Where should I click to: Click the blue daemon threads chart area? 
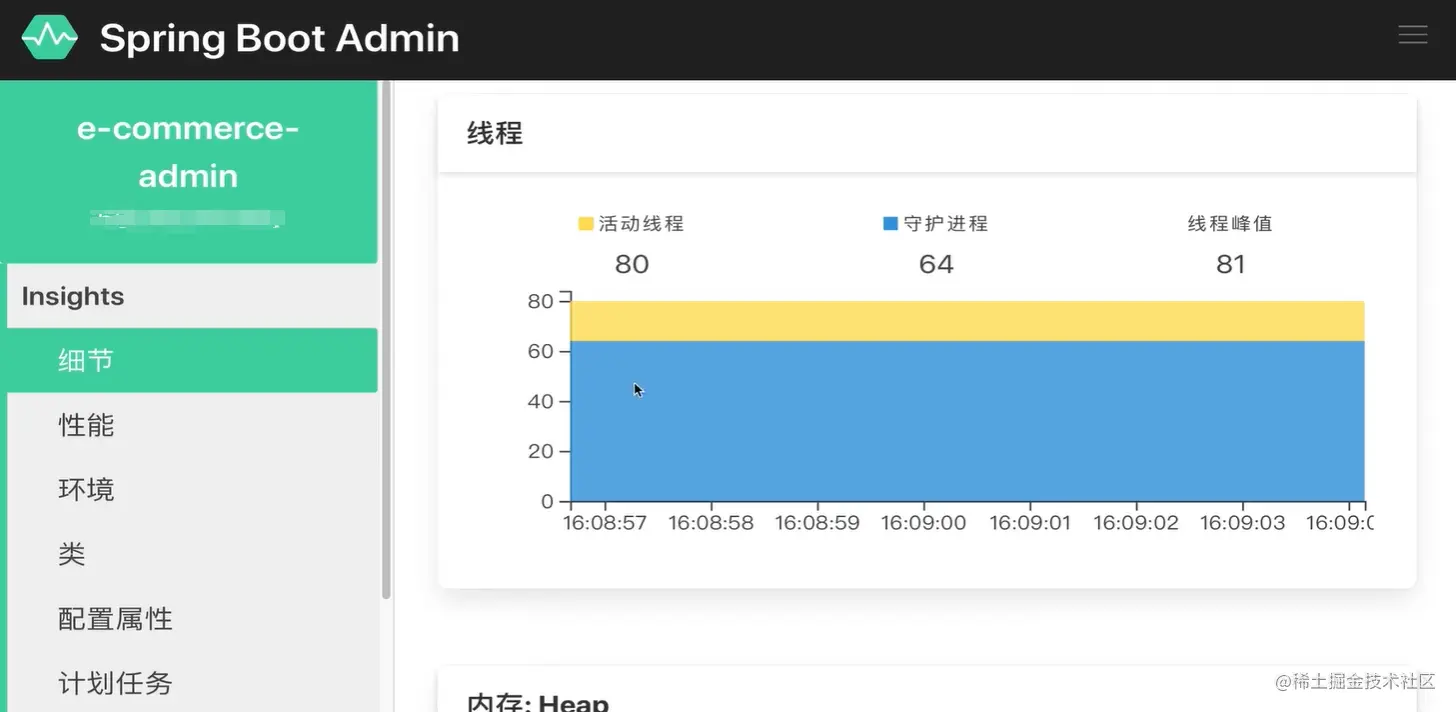[967, 421]
